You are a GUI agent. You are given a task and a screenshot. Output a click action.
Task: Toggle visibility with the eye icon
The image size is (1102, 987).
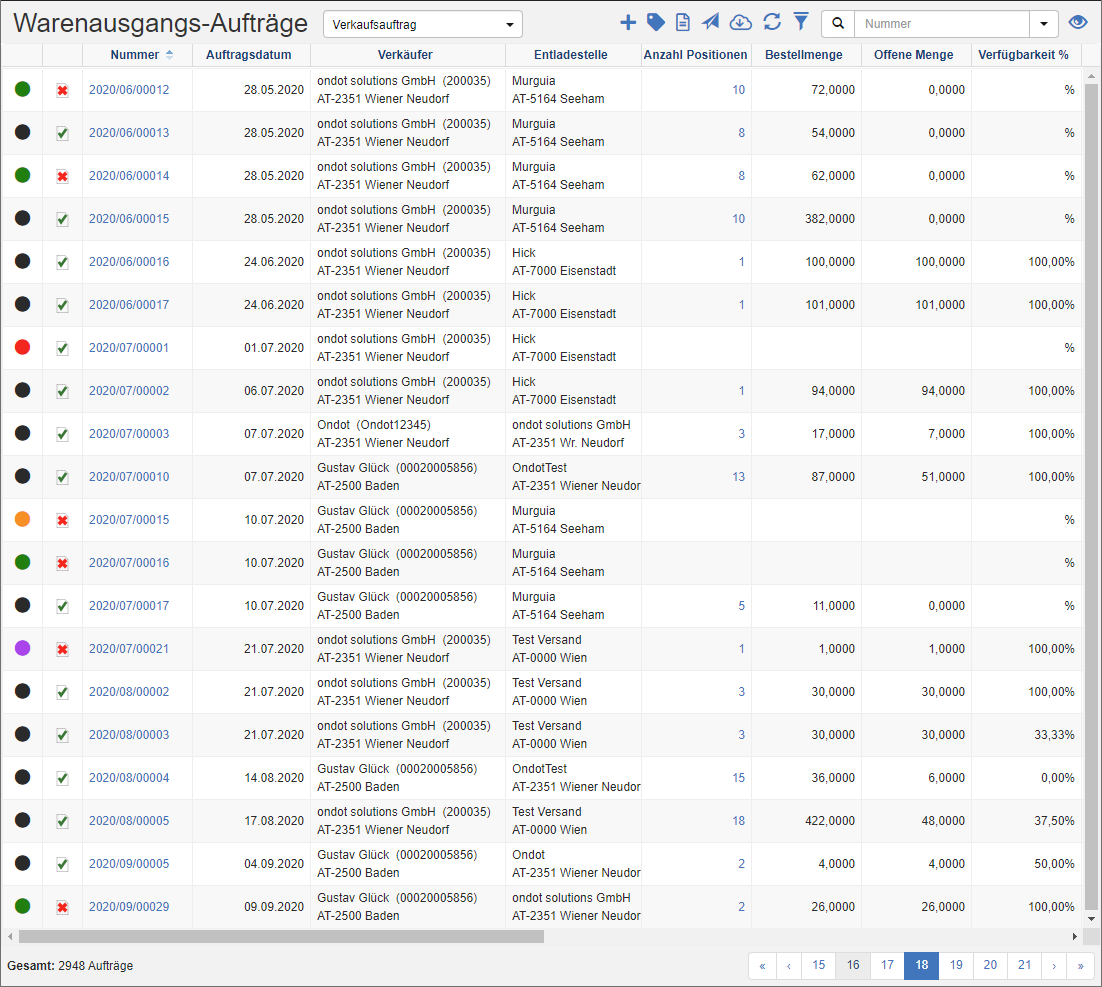[1077, 23]
